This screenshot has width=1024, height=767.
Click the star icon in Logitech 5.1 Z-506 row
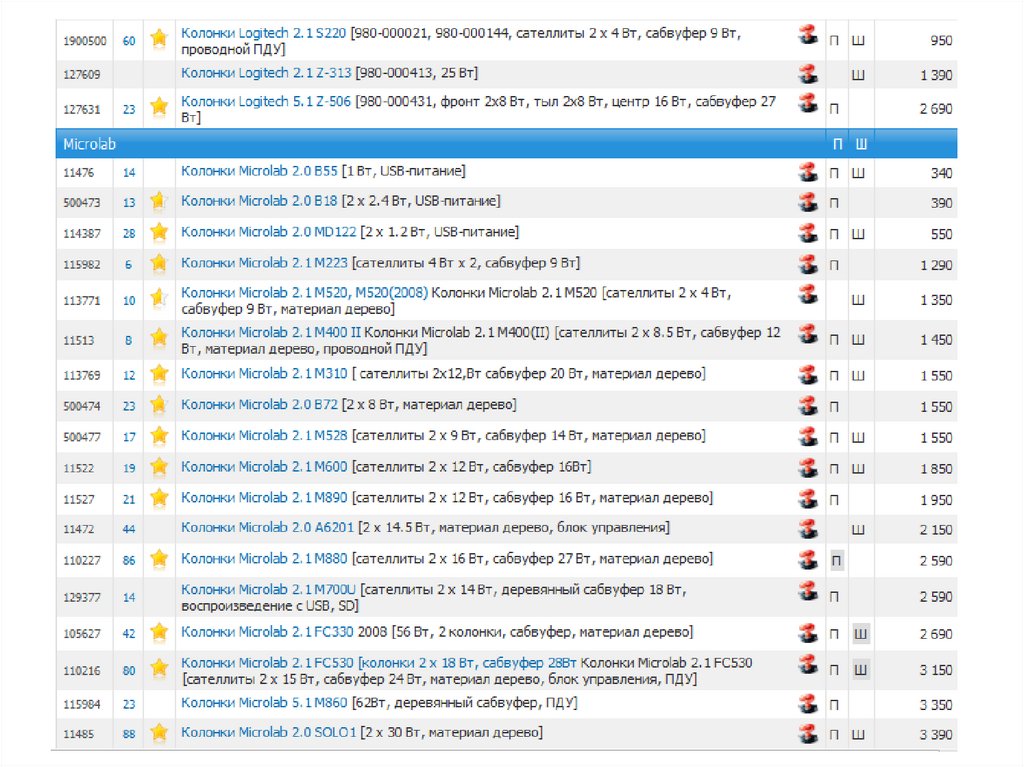click(159, 106)
